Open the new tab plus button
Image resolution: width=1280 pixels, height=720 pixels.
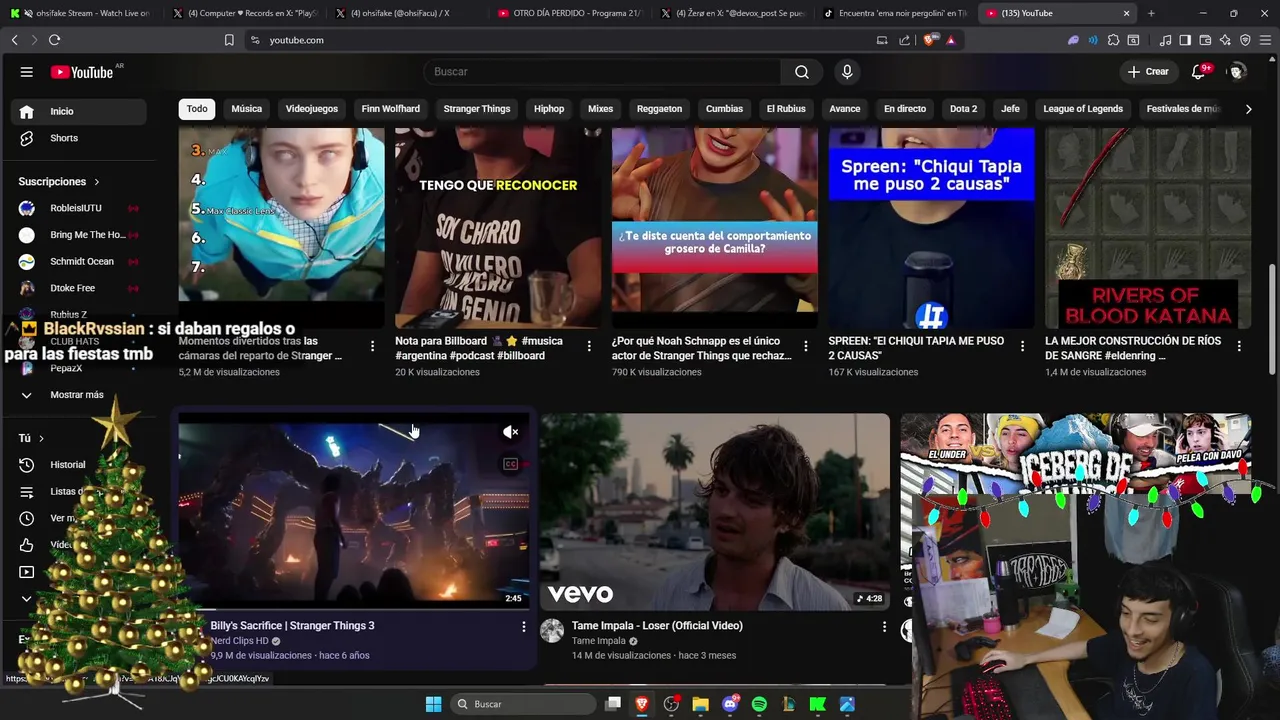coord(1151,13)
